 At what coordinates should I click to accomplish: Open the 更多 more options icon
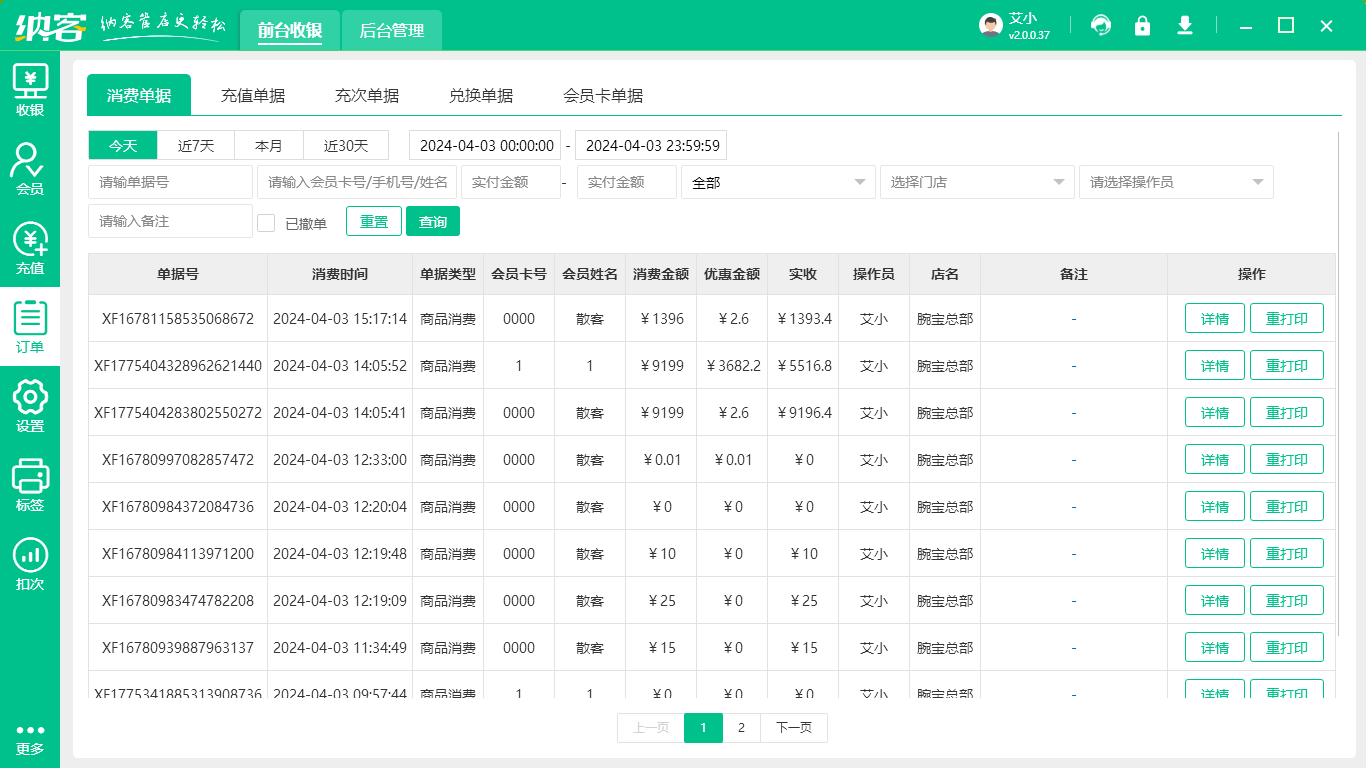click(30, 739)
